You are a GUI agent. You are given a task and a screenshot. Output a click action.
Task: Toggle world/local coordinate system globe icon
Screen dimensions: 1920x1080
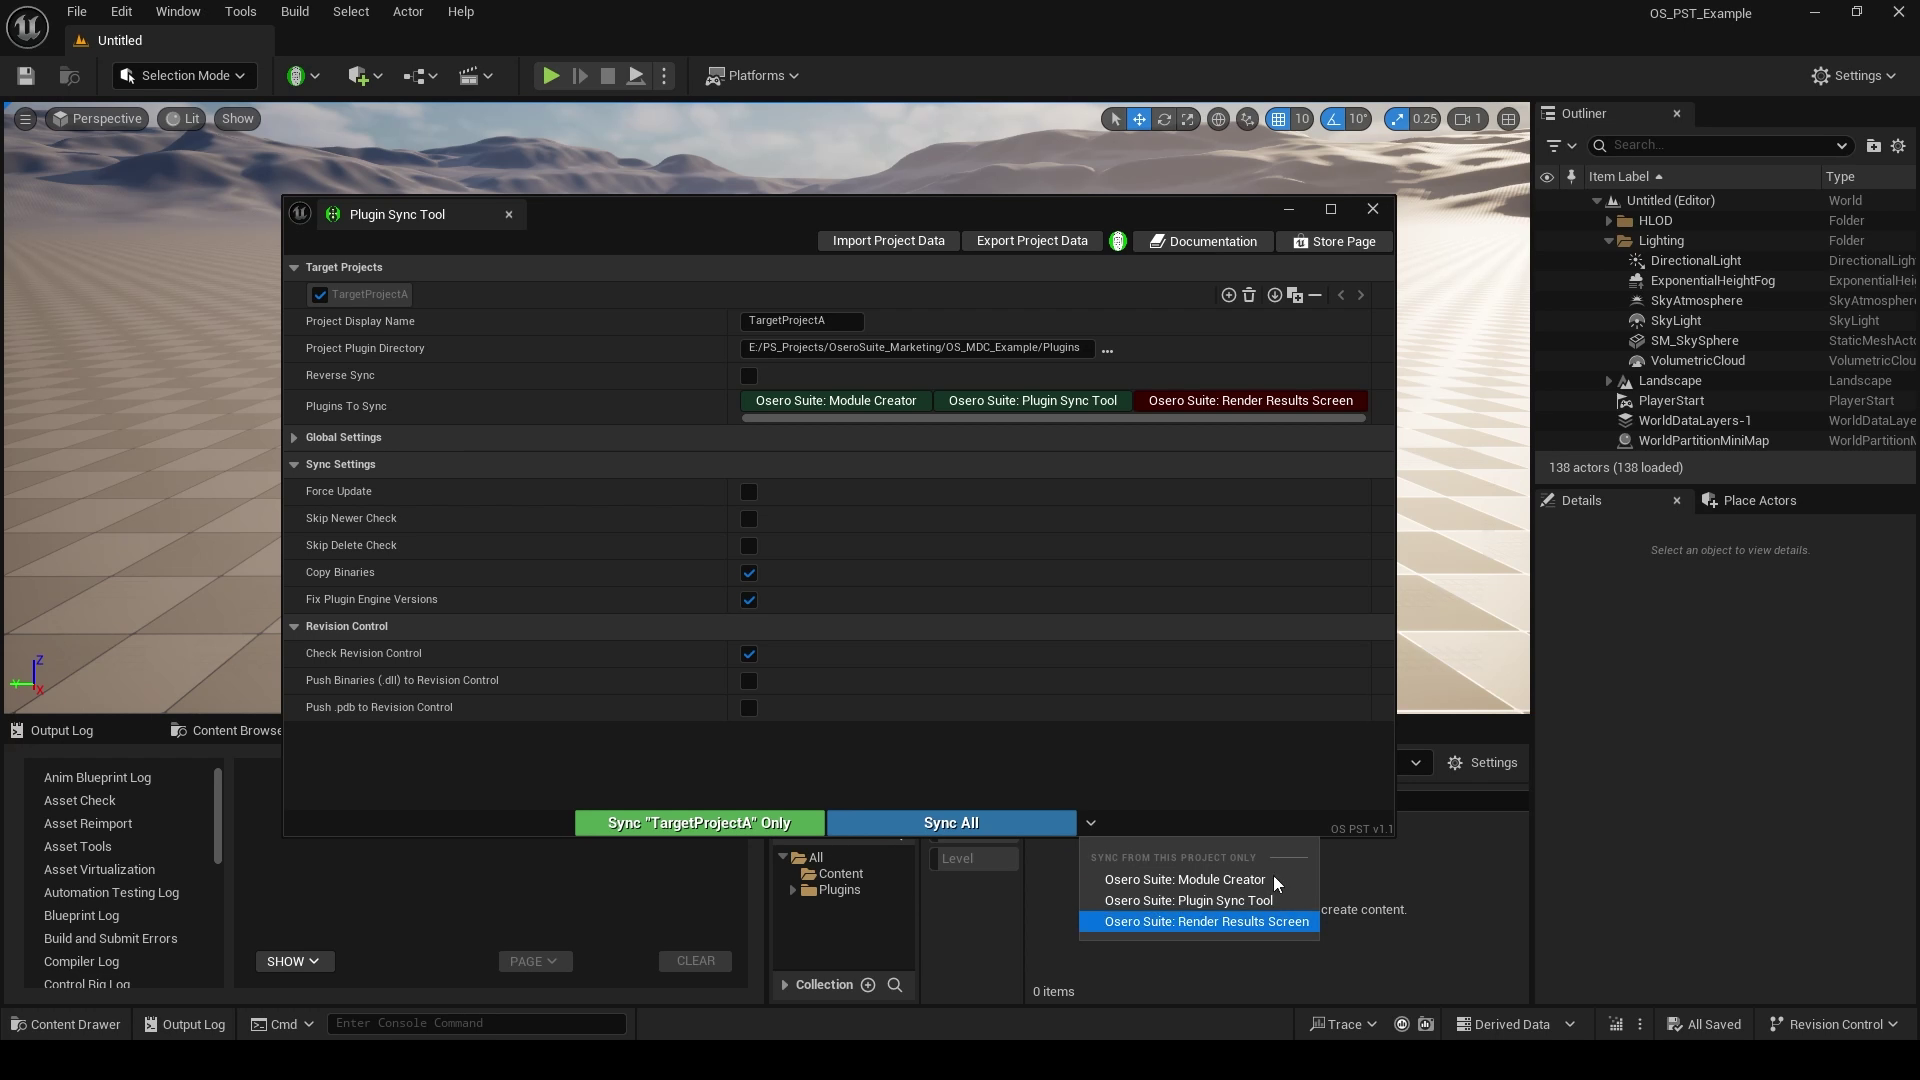point(1218,119)
